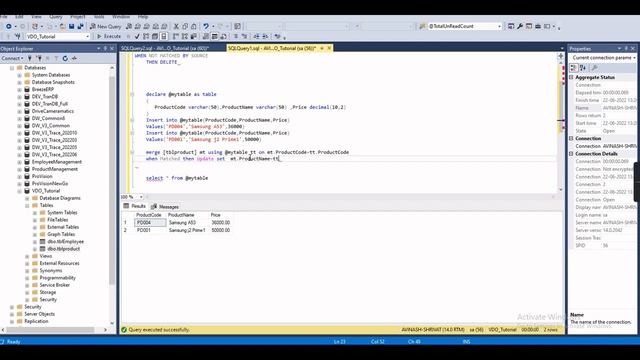Open the @TotalUnReadCount find dropdown
This screenshot has width=640, height=360.
click(x=499, y=26)
